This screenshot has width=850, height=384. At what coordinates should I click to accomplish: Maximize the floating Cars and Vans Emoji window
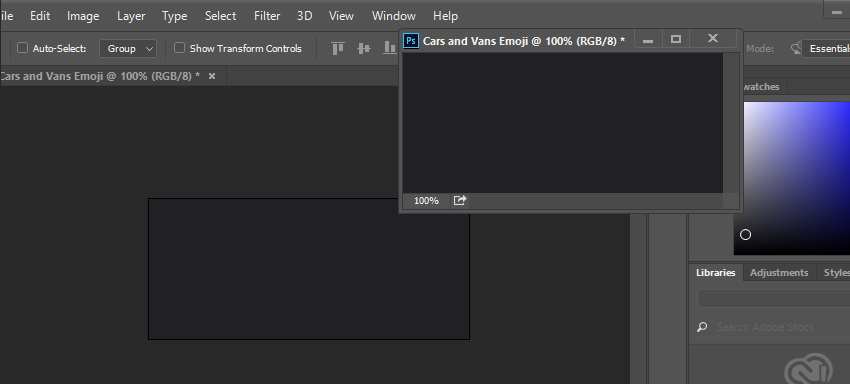(675, 39)
